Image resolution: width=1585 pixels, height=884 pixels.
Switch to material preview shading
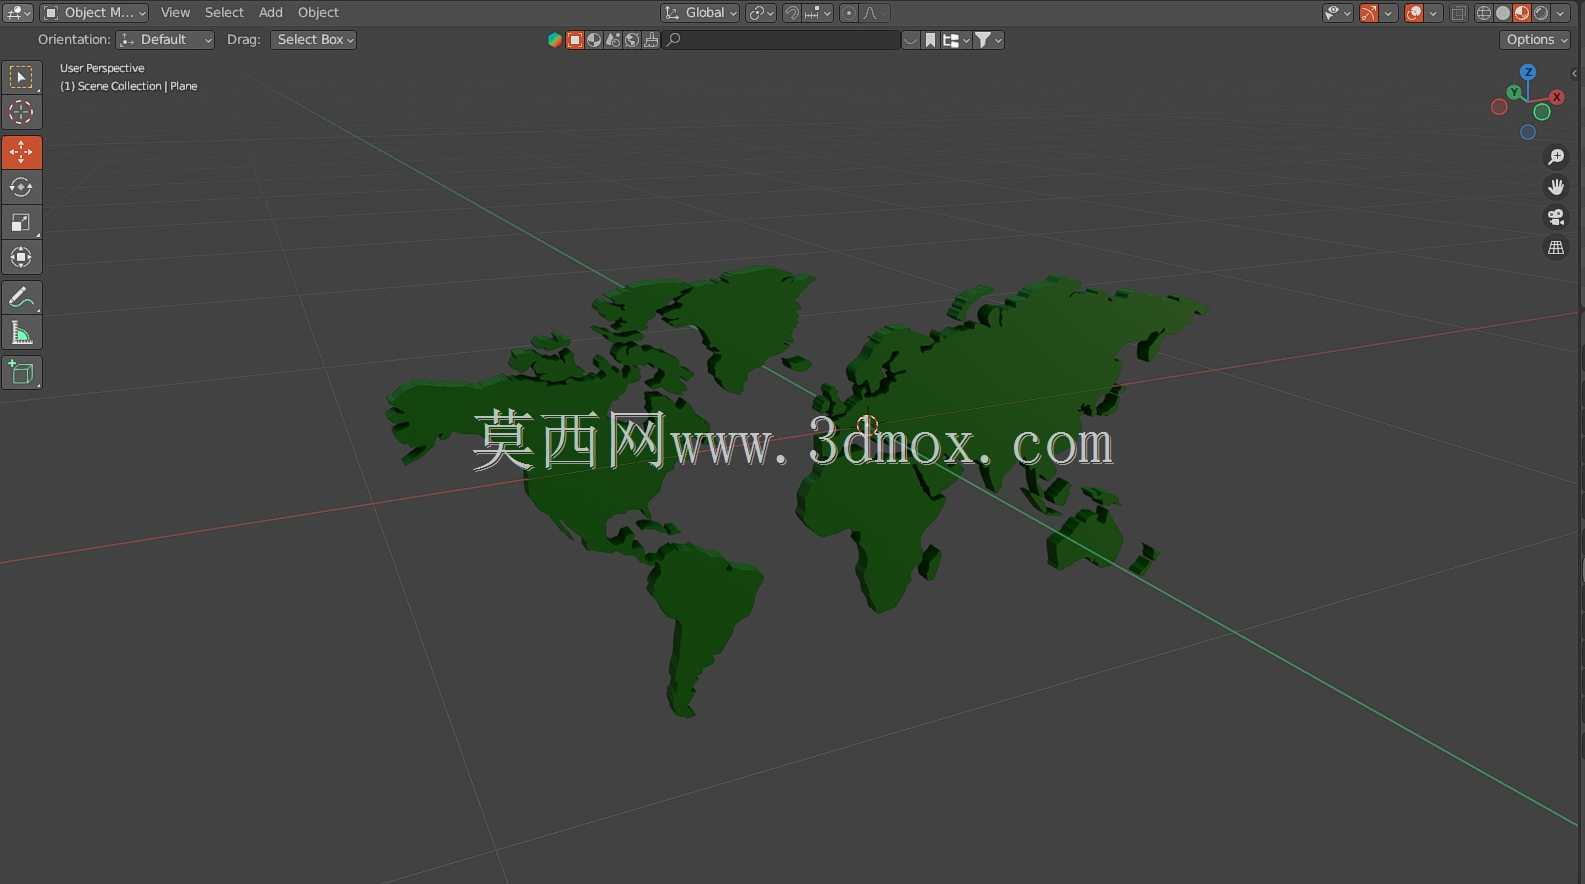(1522, 13)
